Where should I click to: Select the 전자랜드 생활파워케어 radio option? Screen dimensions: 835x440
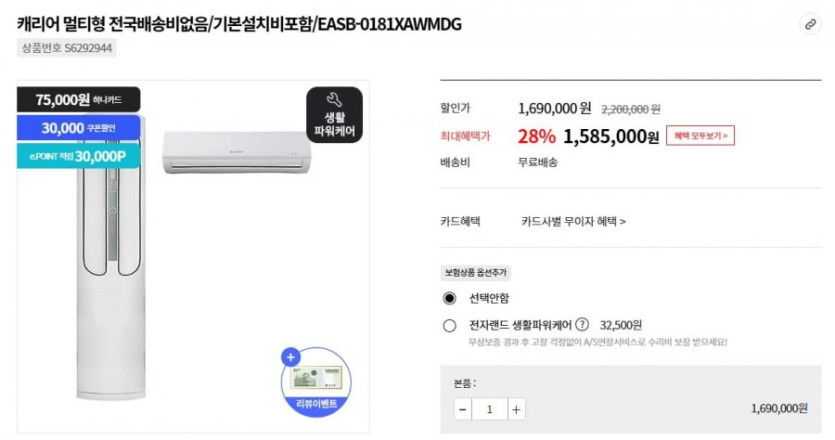click(450, 325)
